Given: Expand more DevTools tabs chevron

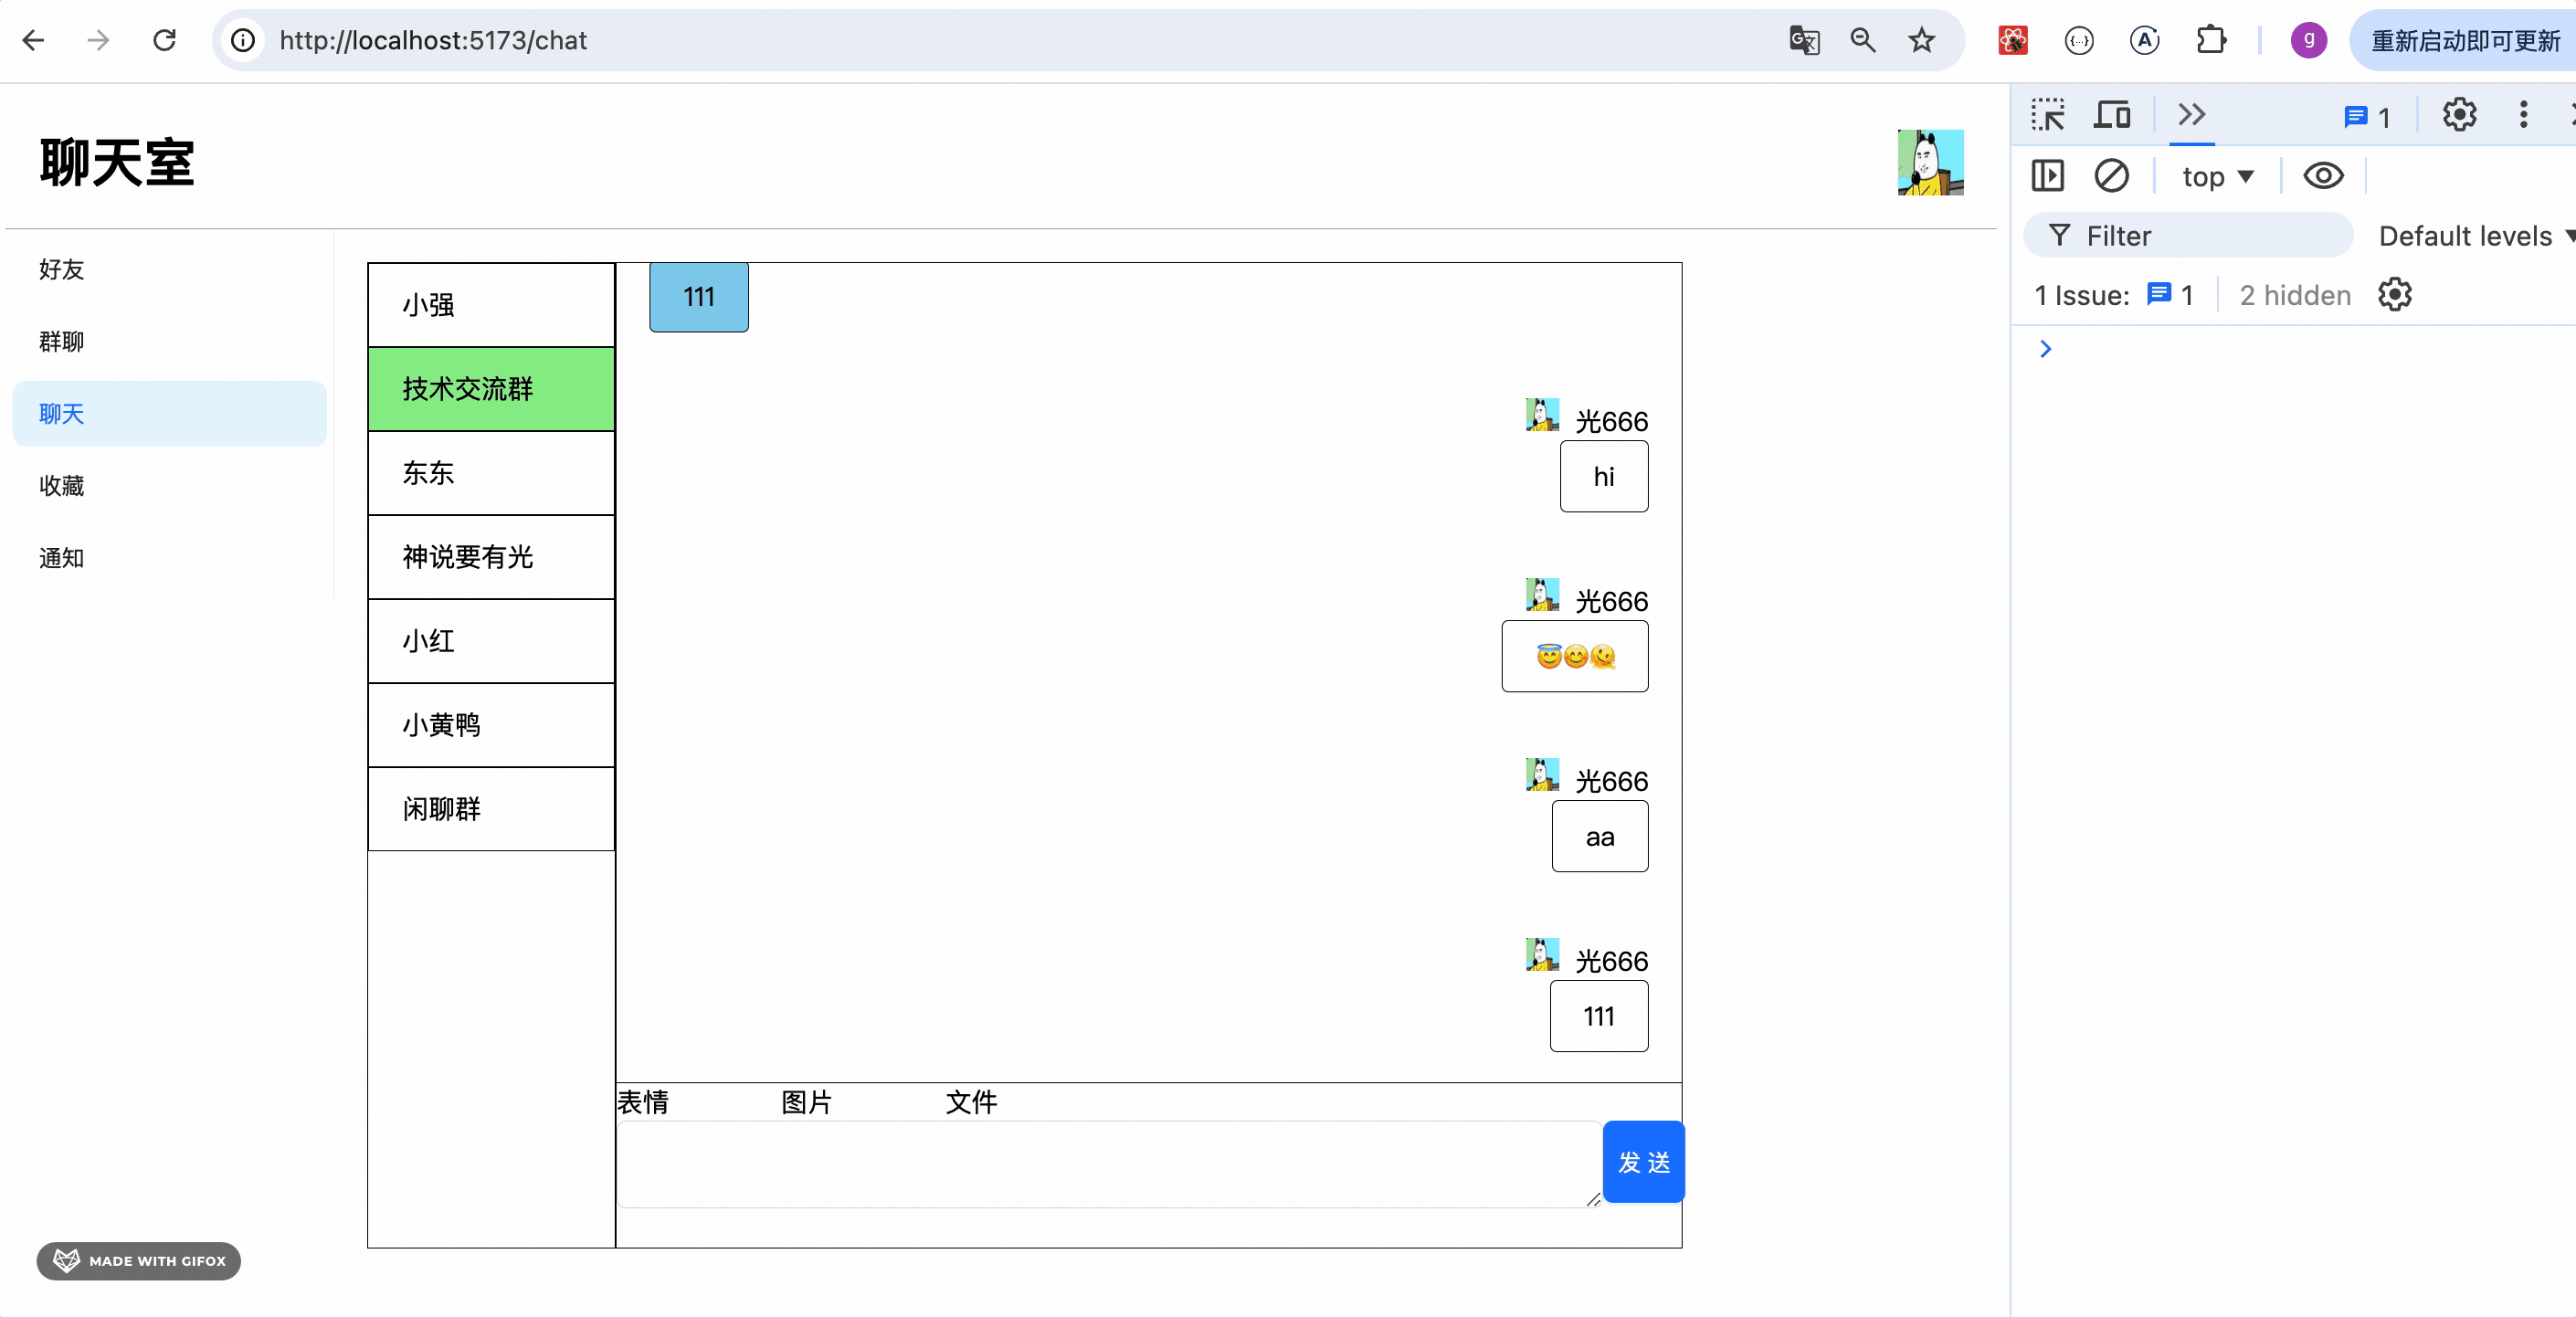Looking at the screenshot, I should (2191, 115).
